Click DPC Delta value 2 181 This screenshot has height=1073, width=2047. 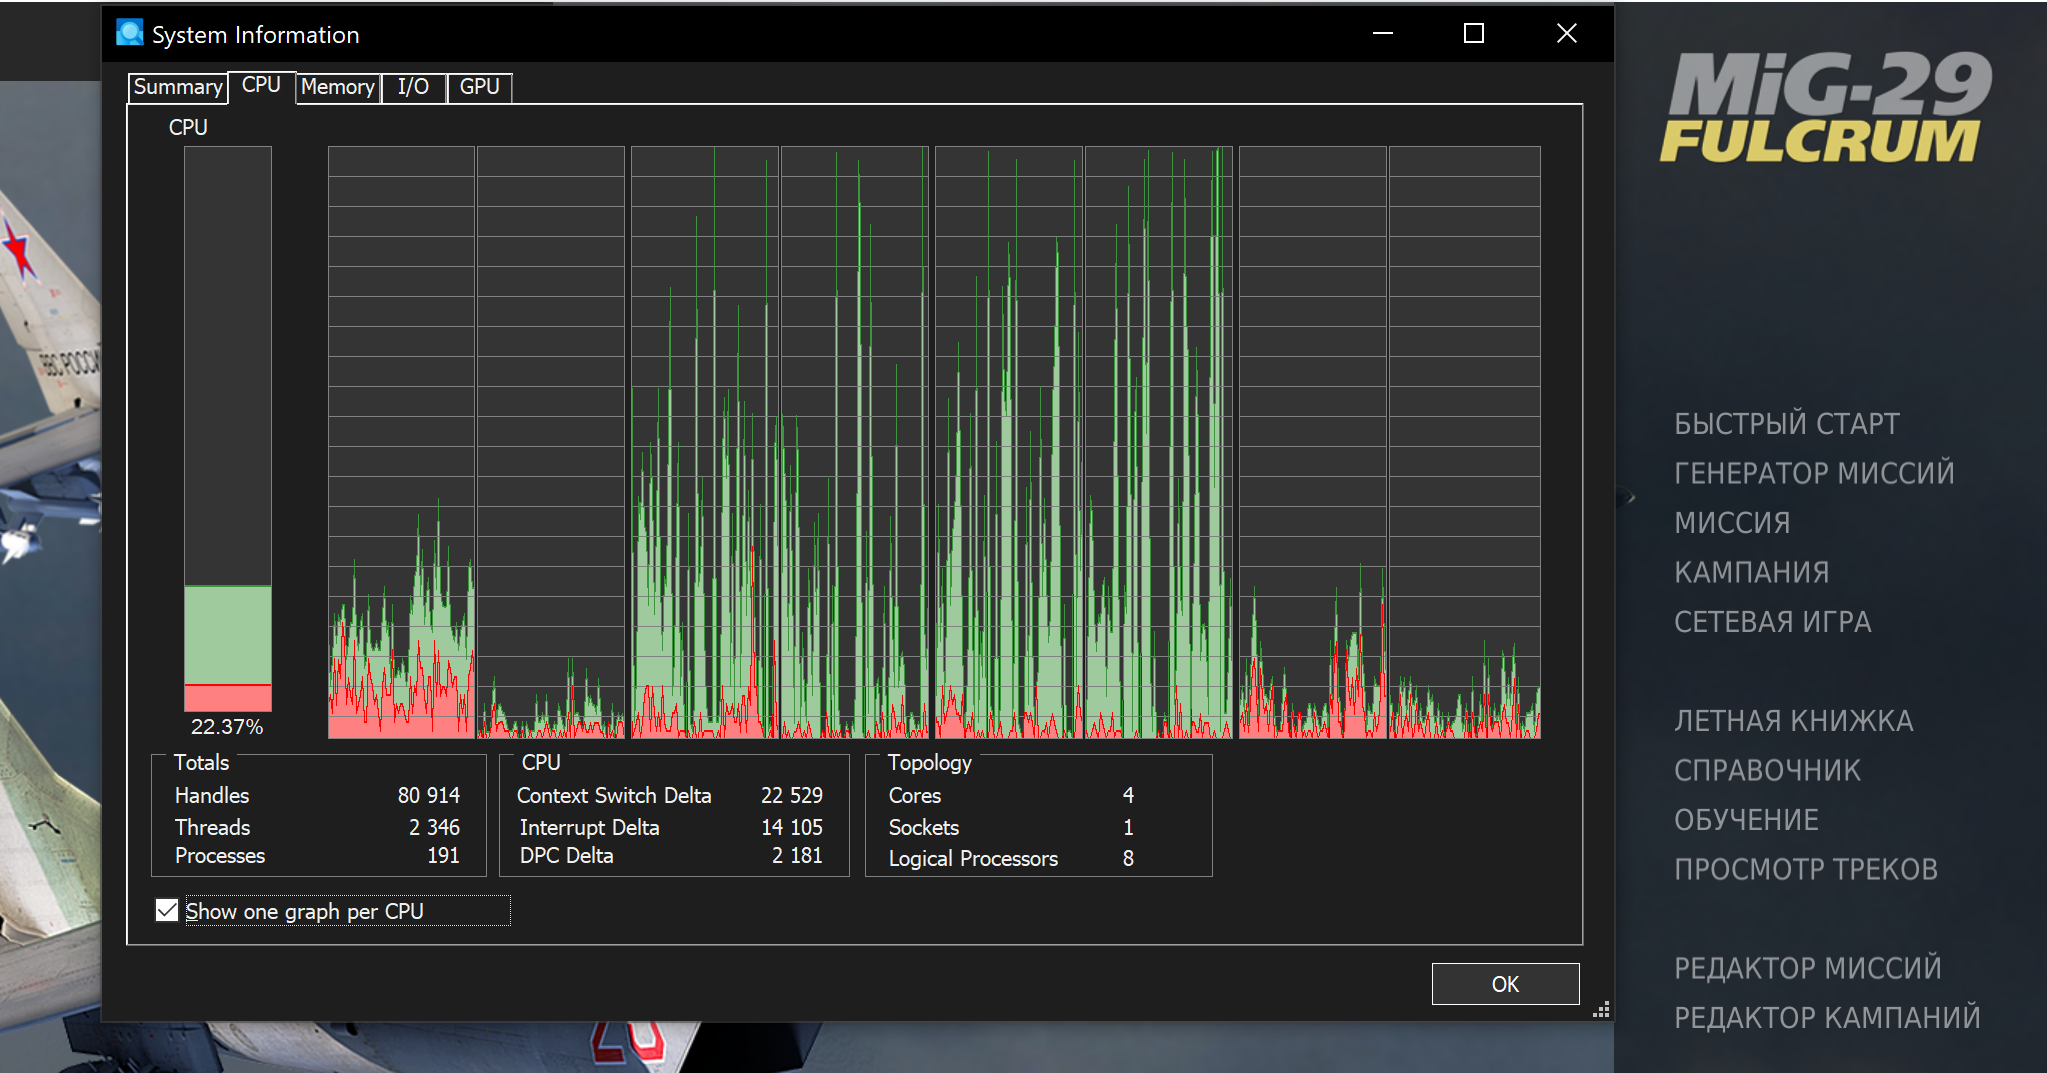click(797, 856)
